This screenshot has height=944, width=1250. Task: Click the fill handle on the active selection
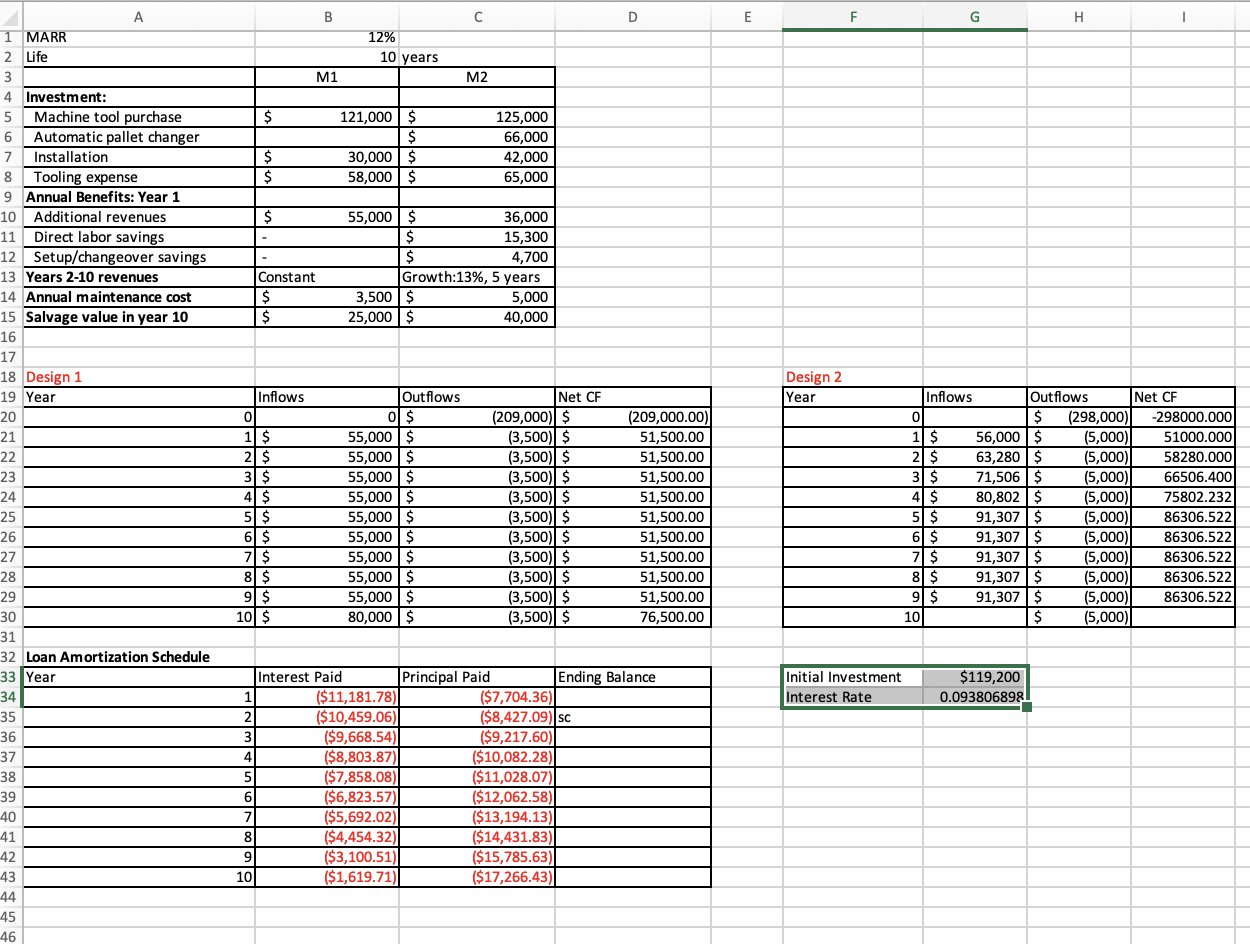coord(1025,706)
